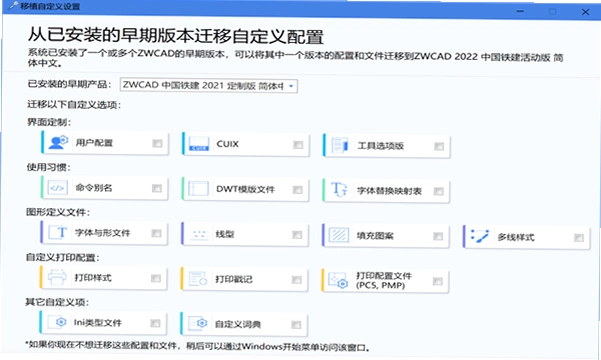This screenshot has height=360, width=601.
Task: Click the 字体替换映射表 label text
Action: [x=389, y=191]
